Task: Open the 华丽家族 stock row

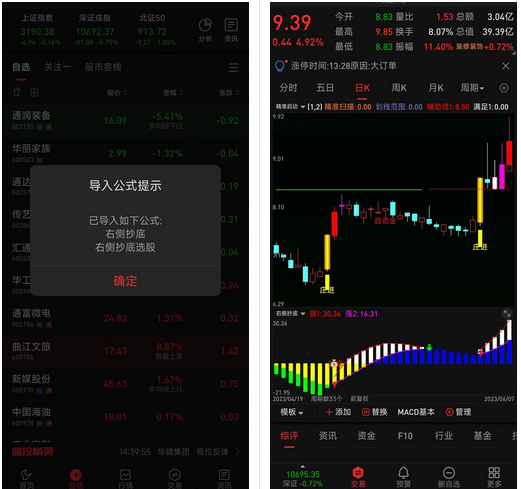Action: coord(125,153)
